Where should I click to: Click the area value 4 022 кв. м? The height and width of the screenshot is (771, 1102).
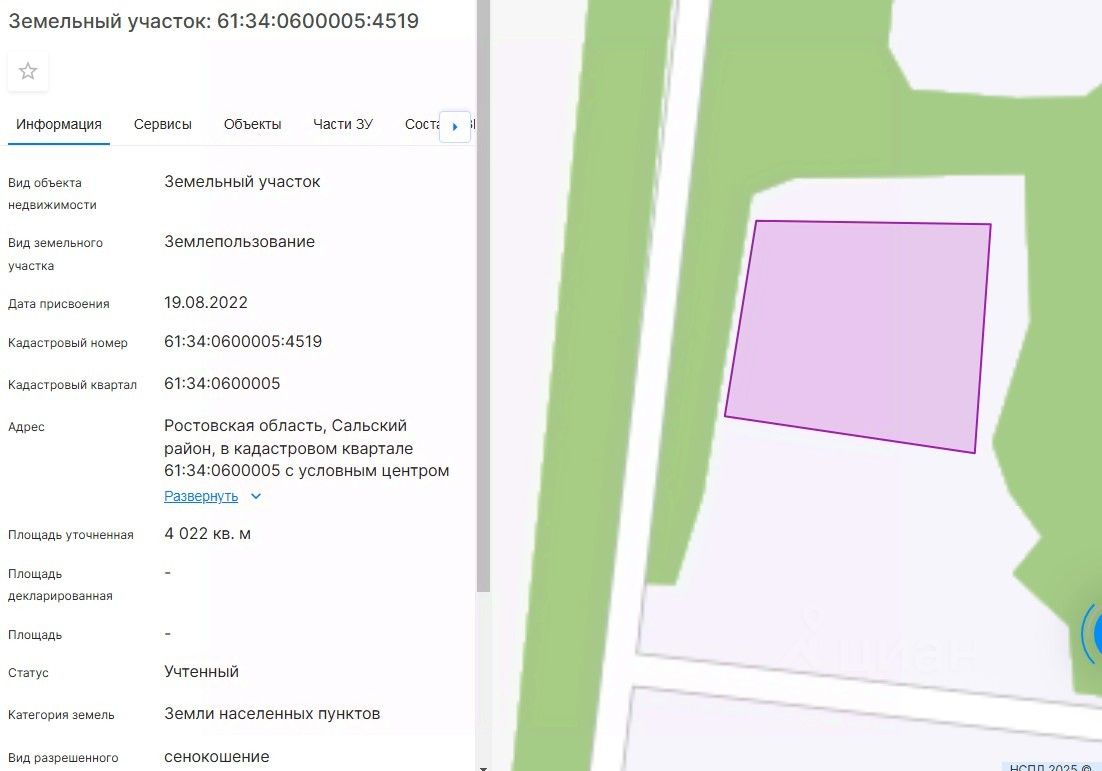click(207, 533)
